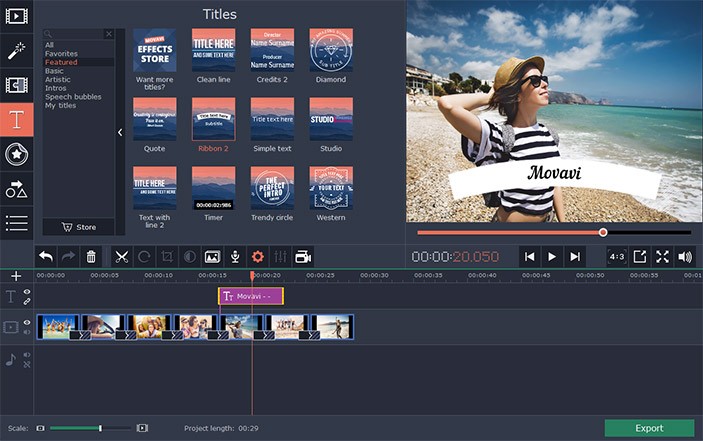Select the Quote title thumbnail

point(155,119)
